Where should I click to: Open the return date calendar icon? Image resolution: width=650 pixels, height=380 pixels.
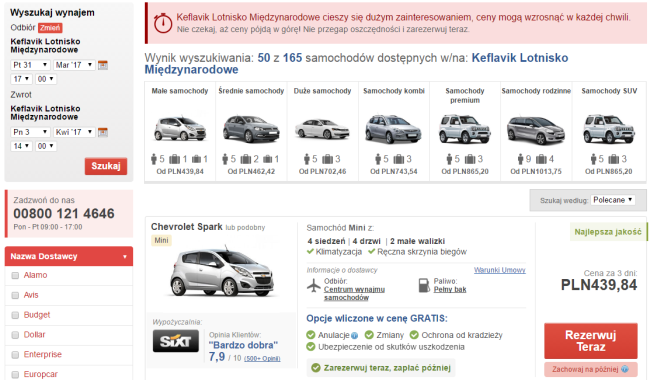(x=103, y=132)
